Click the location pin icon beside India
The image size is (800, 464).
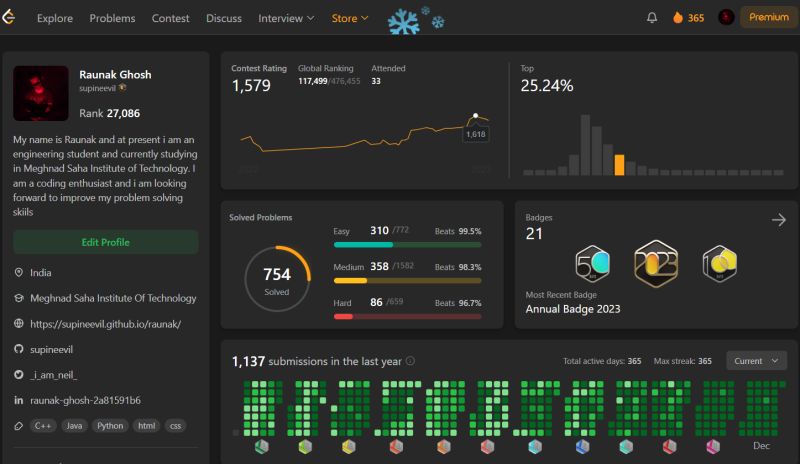[x=19, y=273]
